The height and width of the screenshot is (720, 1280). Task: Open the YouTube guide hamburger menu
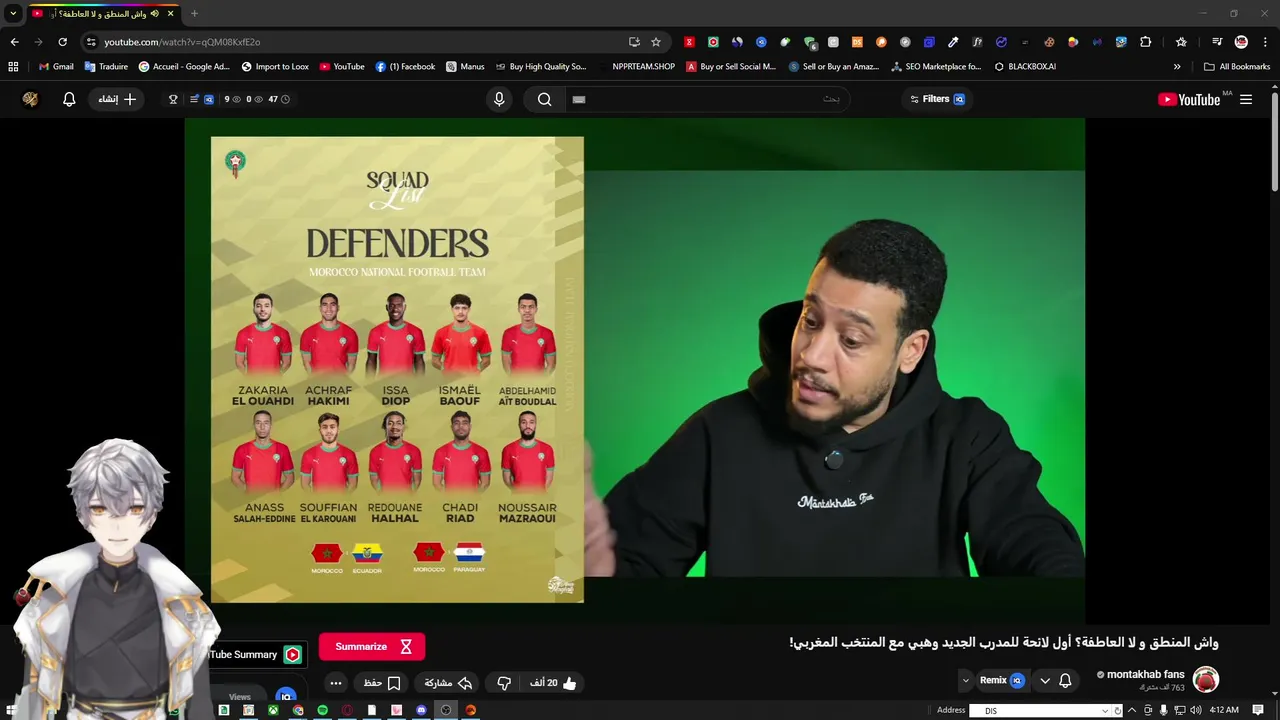[x=1246, y=99]
